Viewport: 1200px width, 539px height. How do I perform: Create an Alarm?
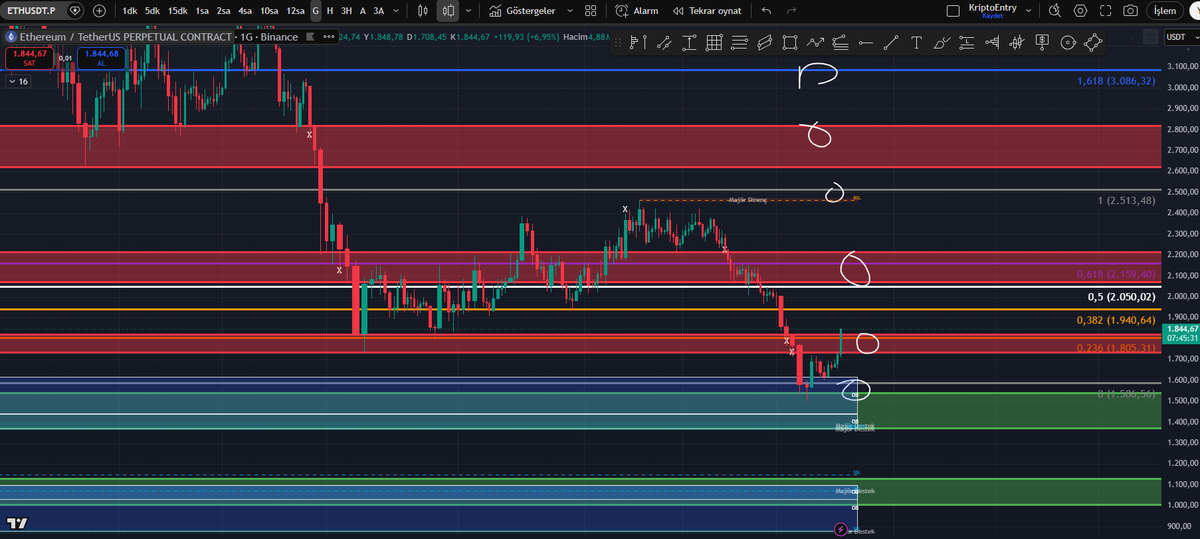coord(636,10)
